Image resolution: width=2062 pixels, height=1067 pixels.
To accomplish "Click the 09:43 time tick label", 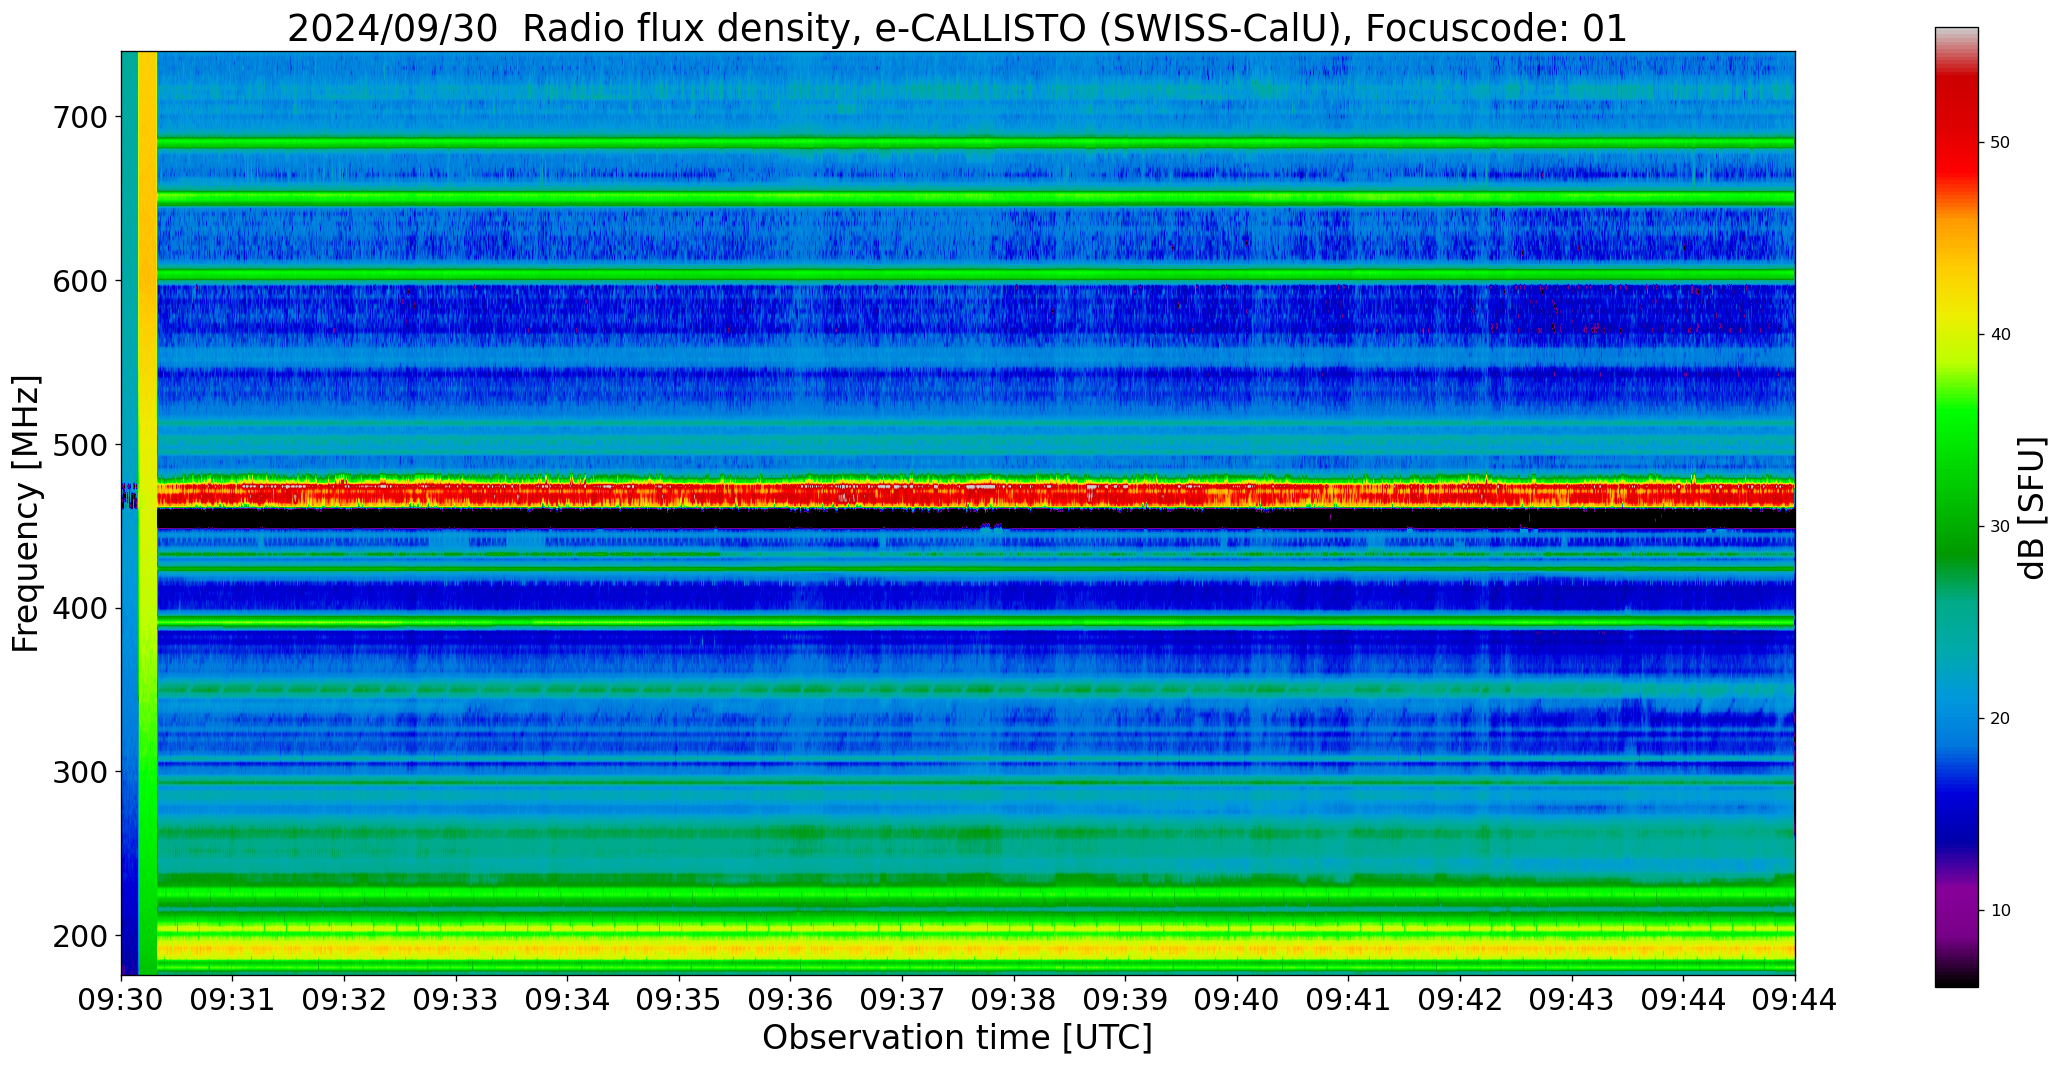I will (1573, 1000).
